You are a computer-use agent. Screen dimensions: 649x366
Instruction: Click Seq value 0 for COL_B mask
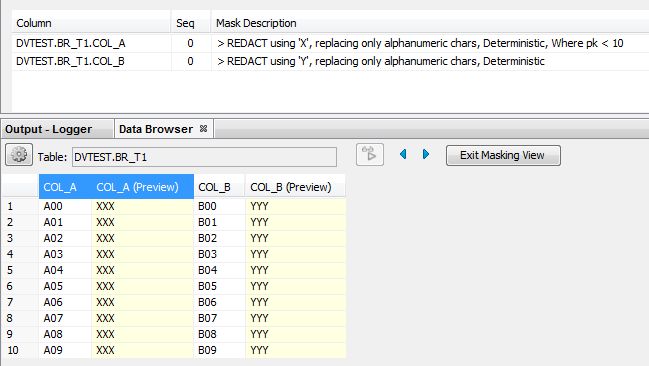tap(190, 61)
